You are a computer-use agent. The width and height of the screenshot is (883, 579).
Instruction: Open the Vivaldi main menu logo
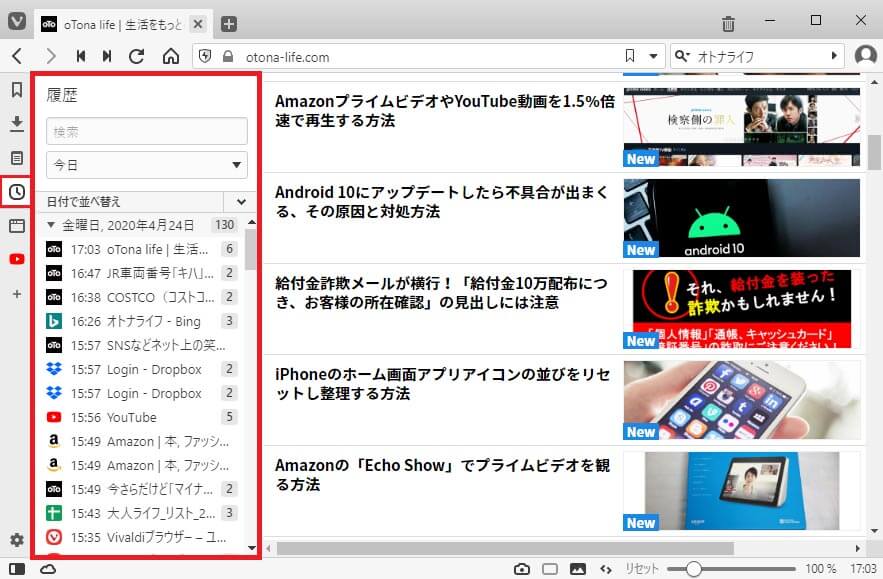(x=17, y=22)
